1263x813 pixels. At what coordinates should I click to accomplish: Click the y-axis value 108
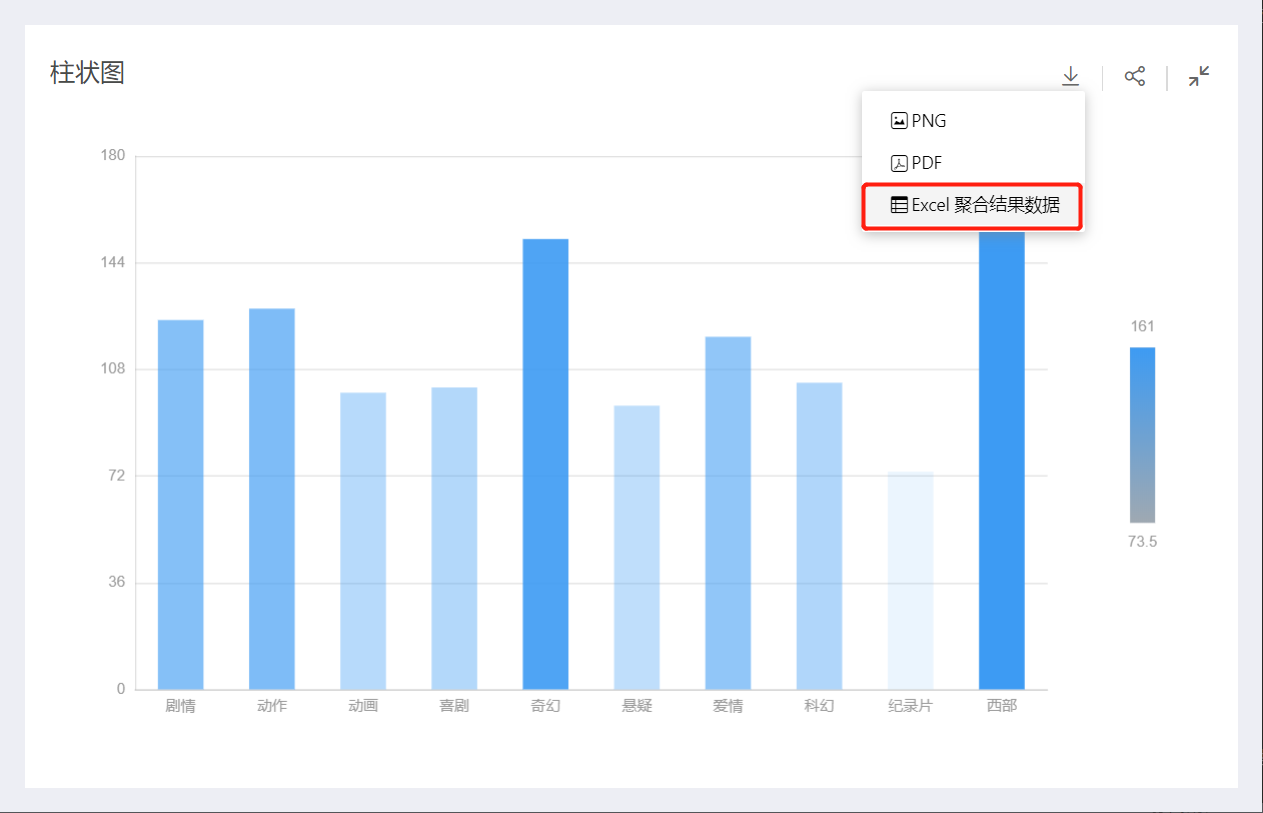[113, 369]
